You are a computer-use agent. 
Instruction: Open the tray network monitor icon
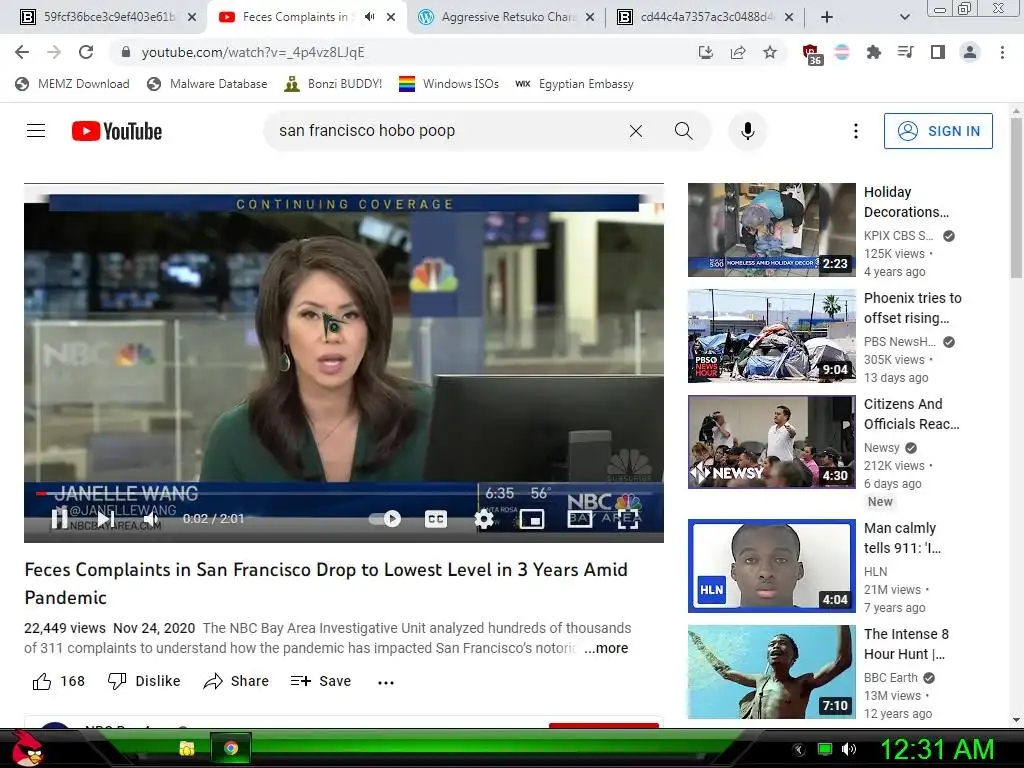(825, 749)
